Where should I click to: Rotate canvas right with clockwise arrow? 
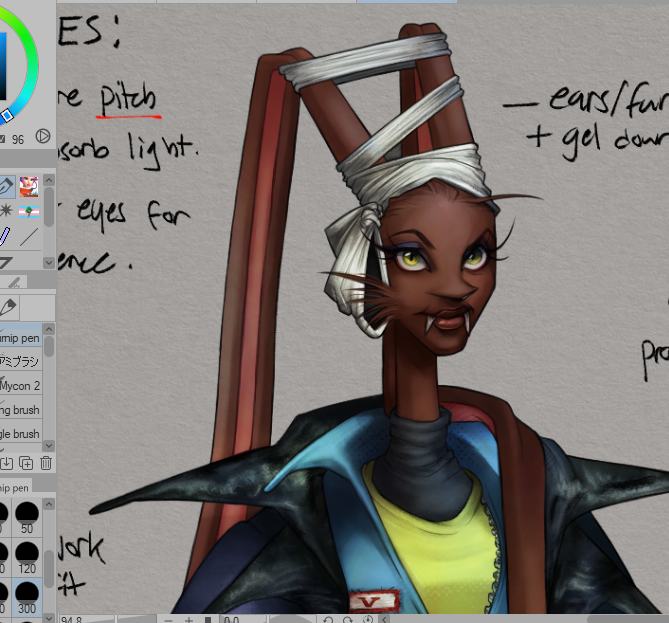pyautogui.click(x=348, y=620)
